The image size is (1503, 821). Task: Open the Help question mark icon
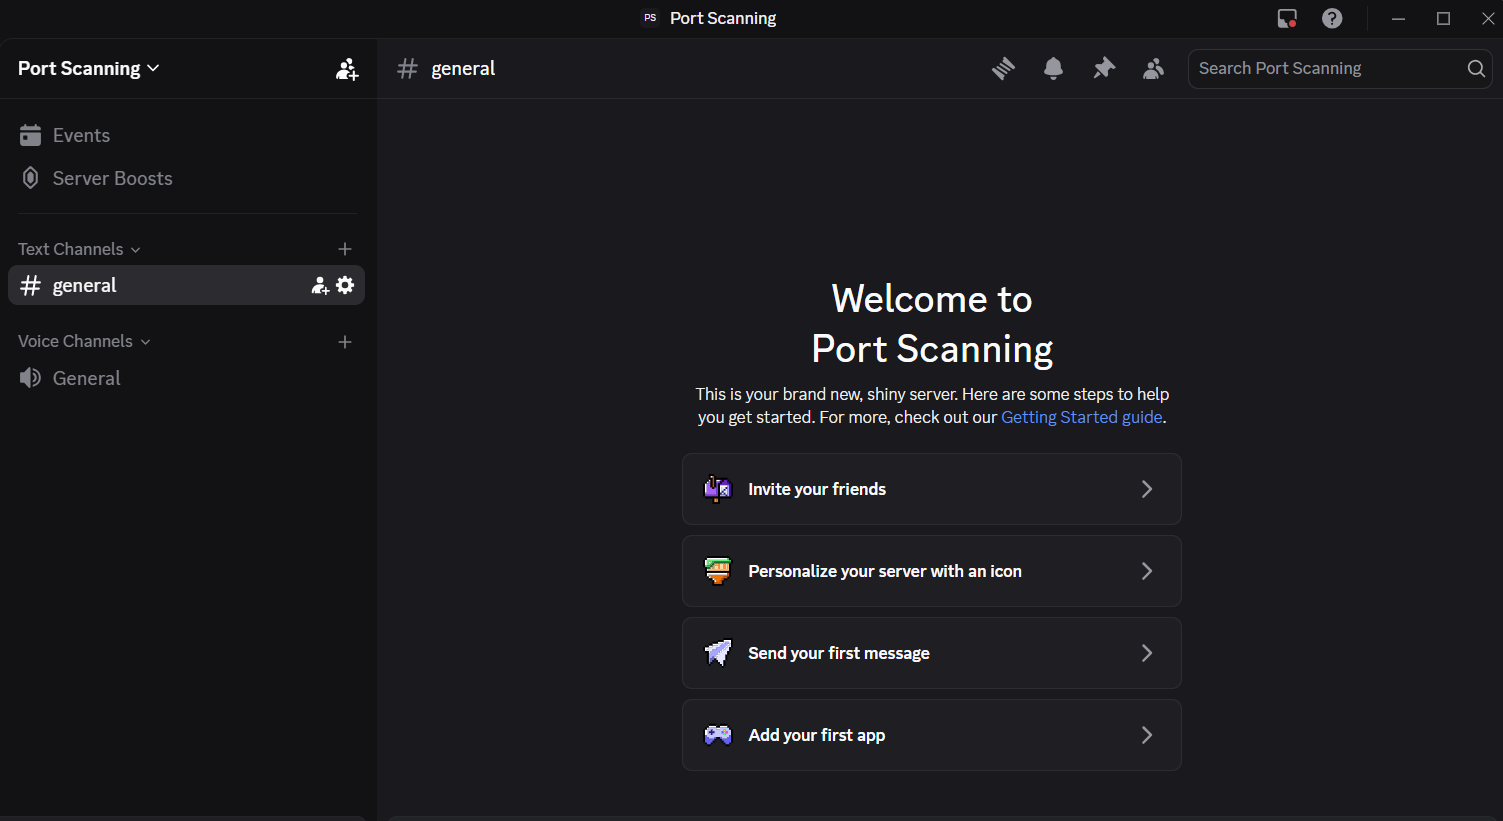[x=1332, y=18]
